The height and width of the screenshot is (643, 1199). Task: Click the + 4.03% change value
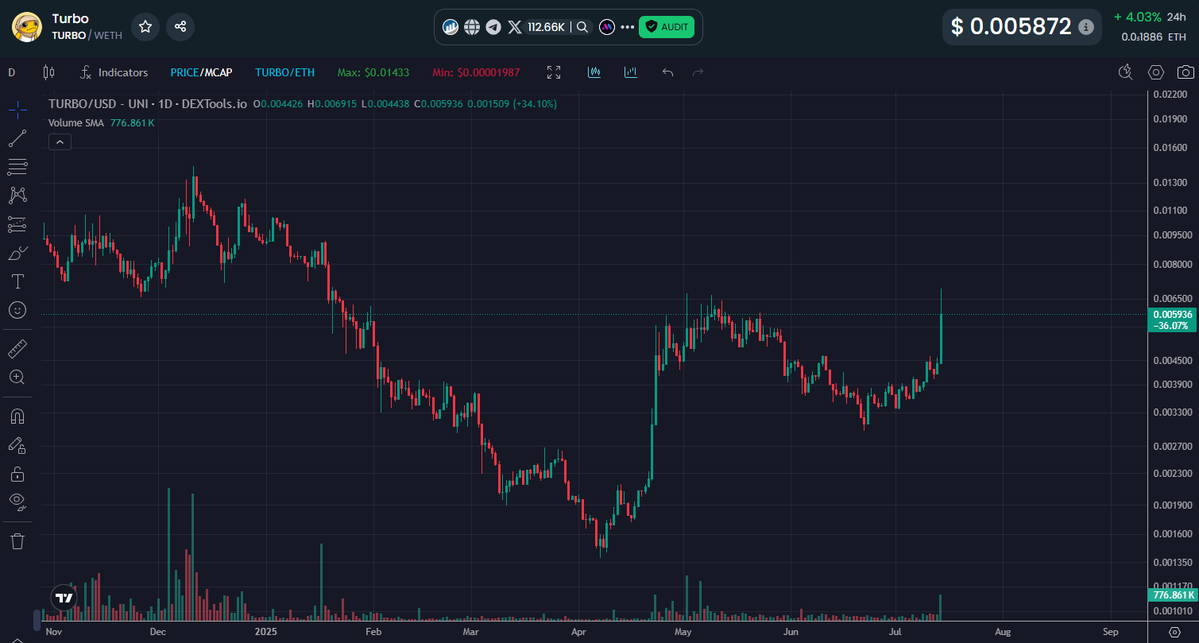1137,17
